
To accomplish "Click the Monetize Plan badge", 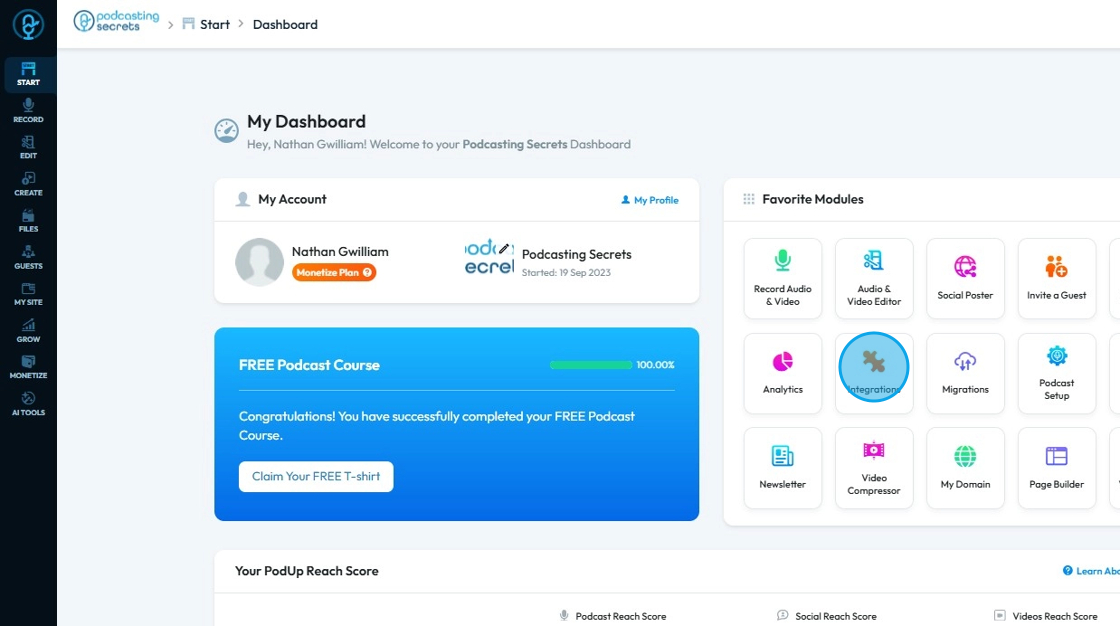I will (334, 272).
